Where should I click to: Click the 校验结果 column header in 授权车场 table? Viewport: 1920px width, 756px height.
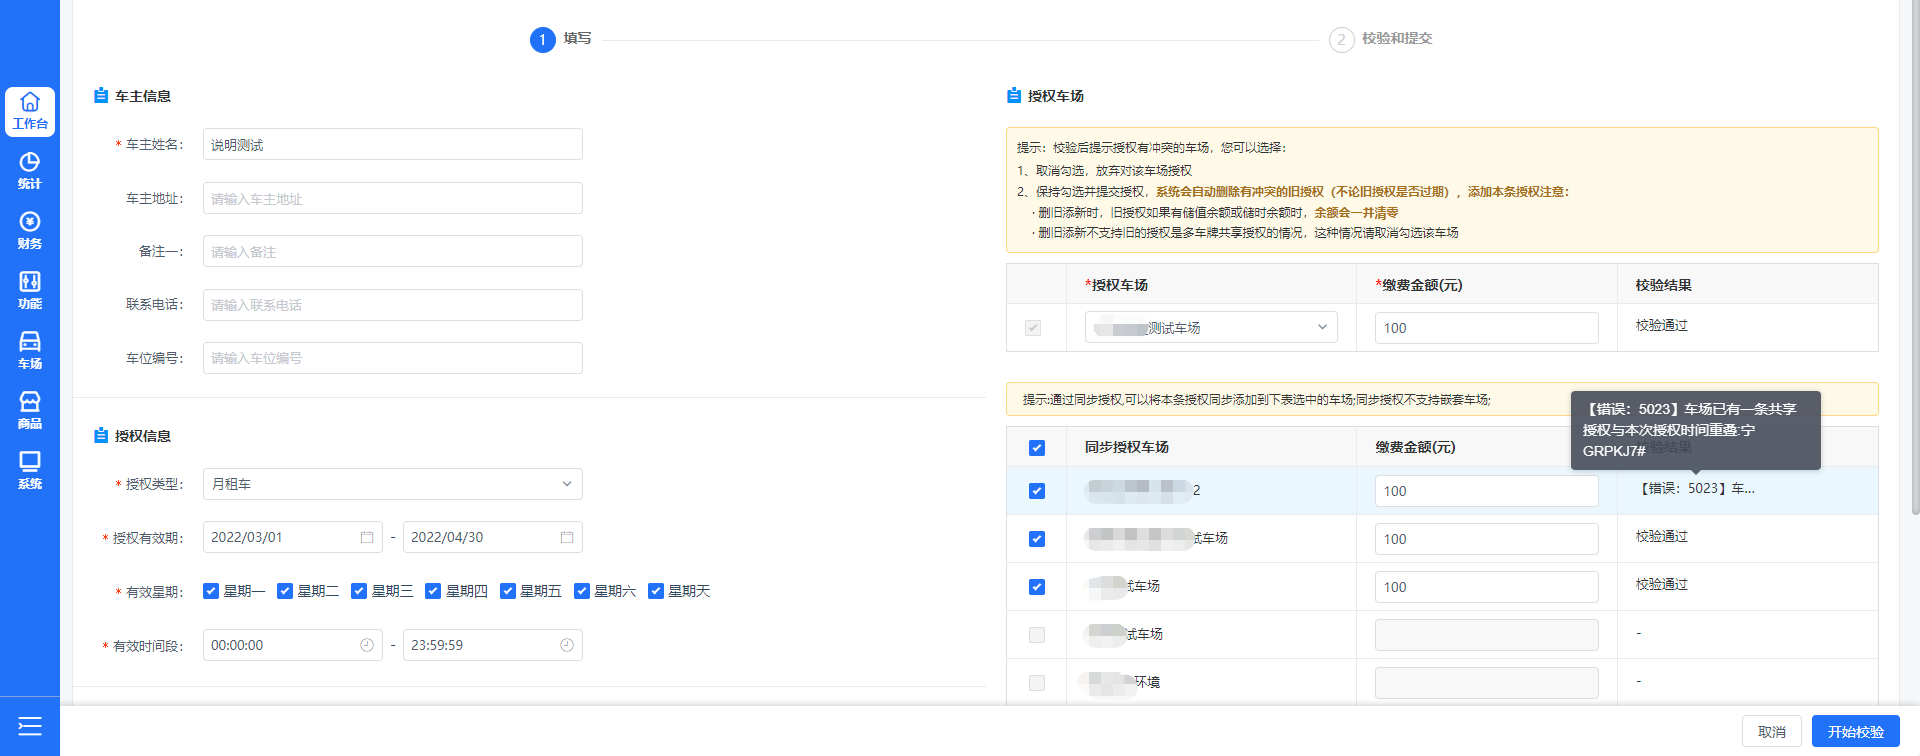1664,285
